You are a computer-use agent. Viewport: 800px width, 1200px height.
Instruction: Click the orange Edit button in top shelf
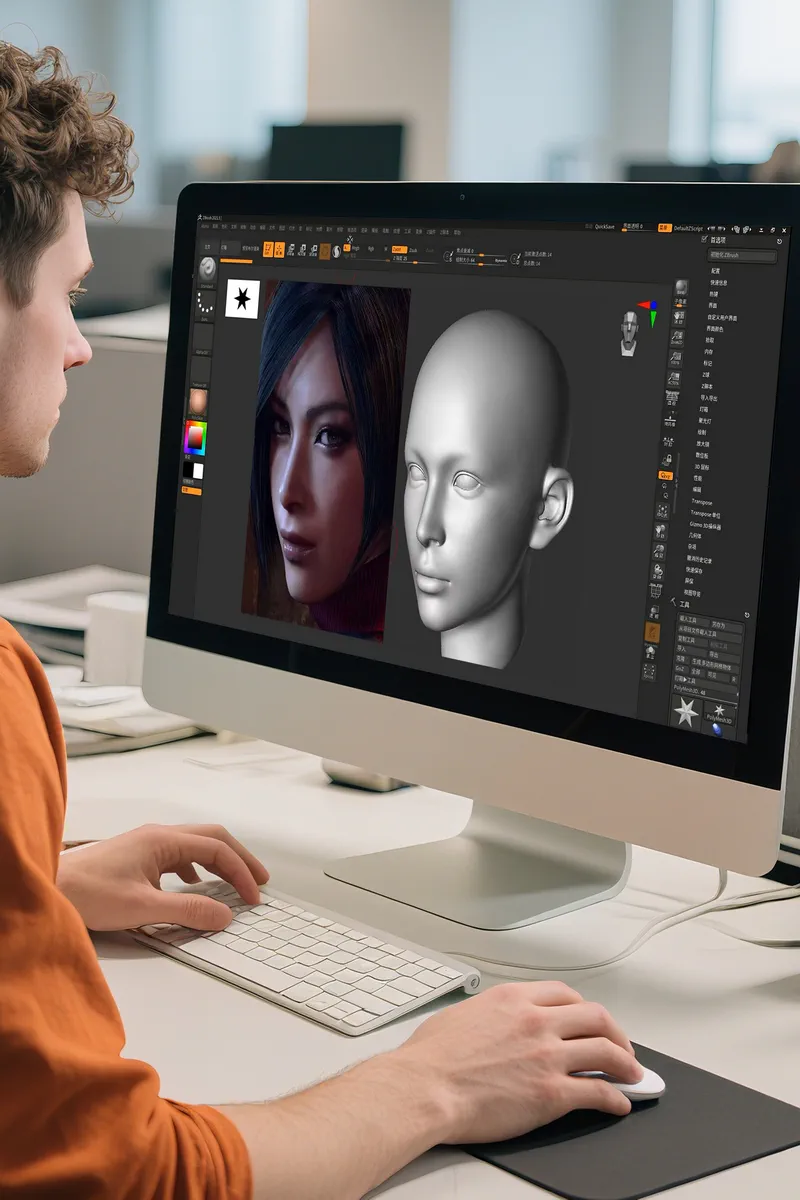click(x=268, y=250)
